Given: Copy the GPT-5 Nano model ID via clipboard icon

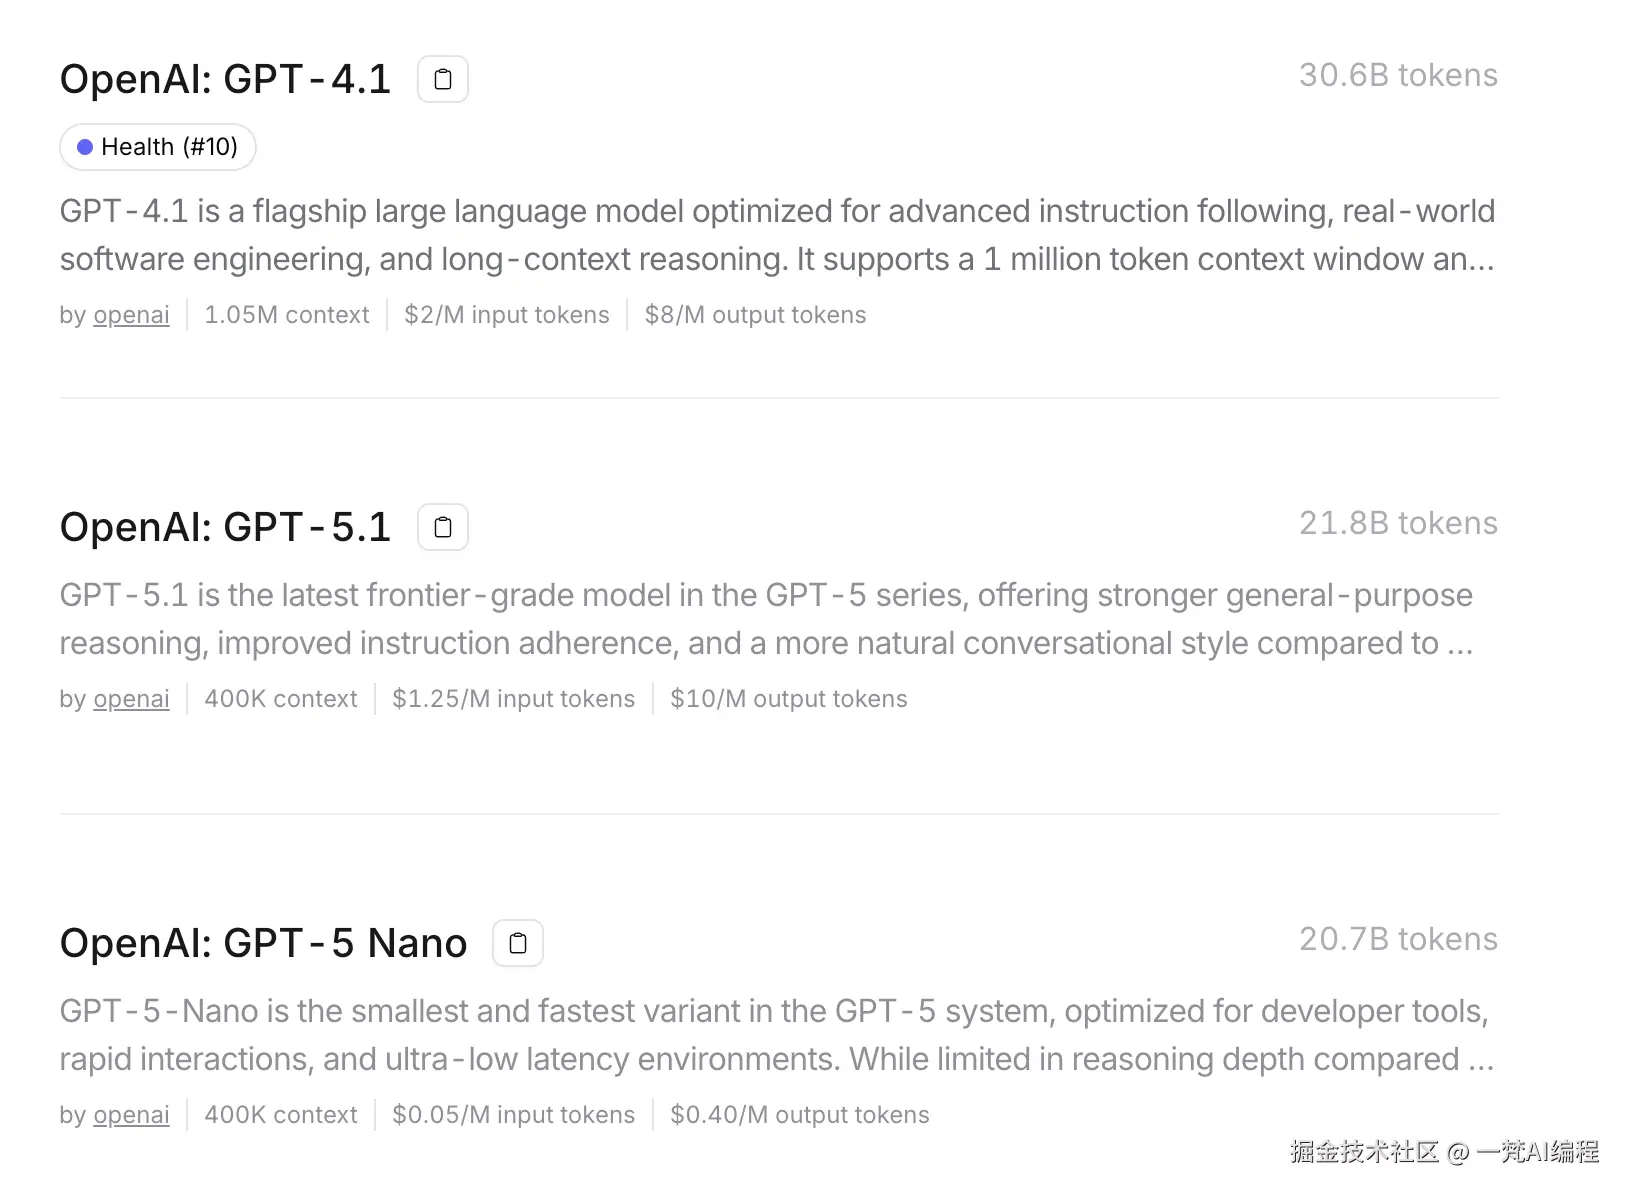Looking at the screenshot, I should [518, 943].
